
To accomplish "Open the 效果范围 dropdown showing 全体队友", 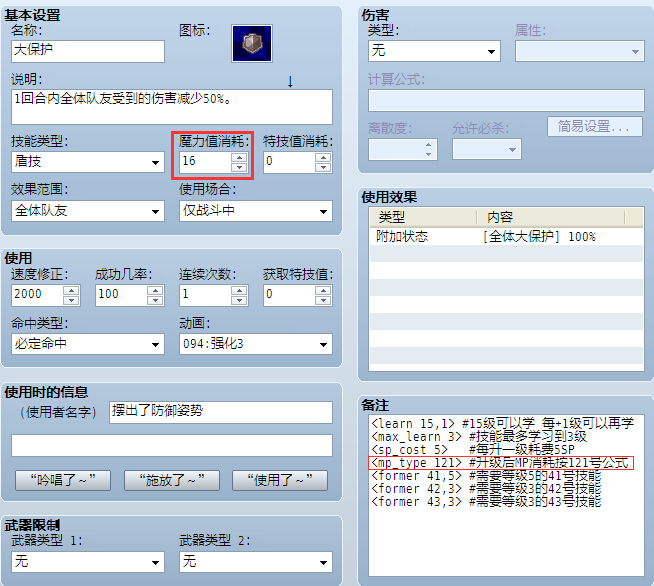I will point(88,211).
